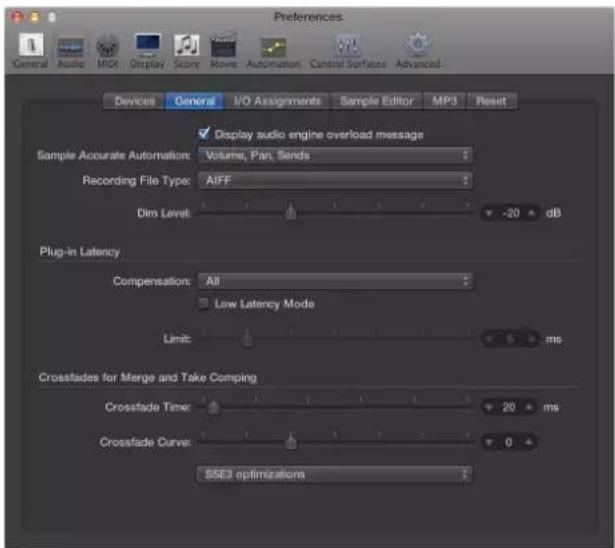Decrease the Limit ms value
Image resolution: width=615 pixels, height=548 pixels.
489,339
